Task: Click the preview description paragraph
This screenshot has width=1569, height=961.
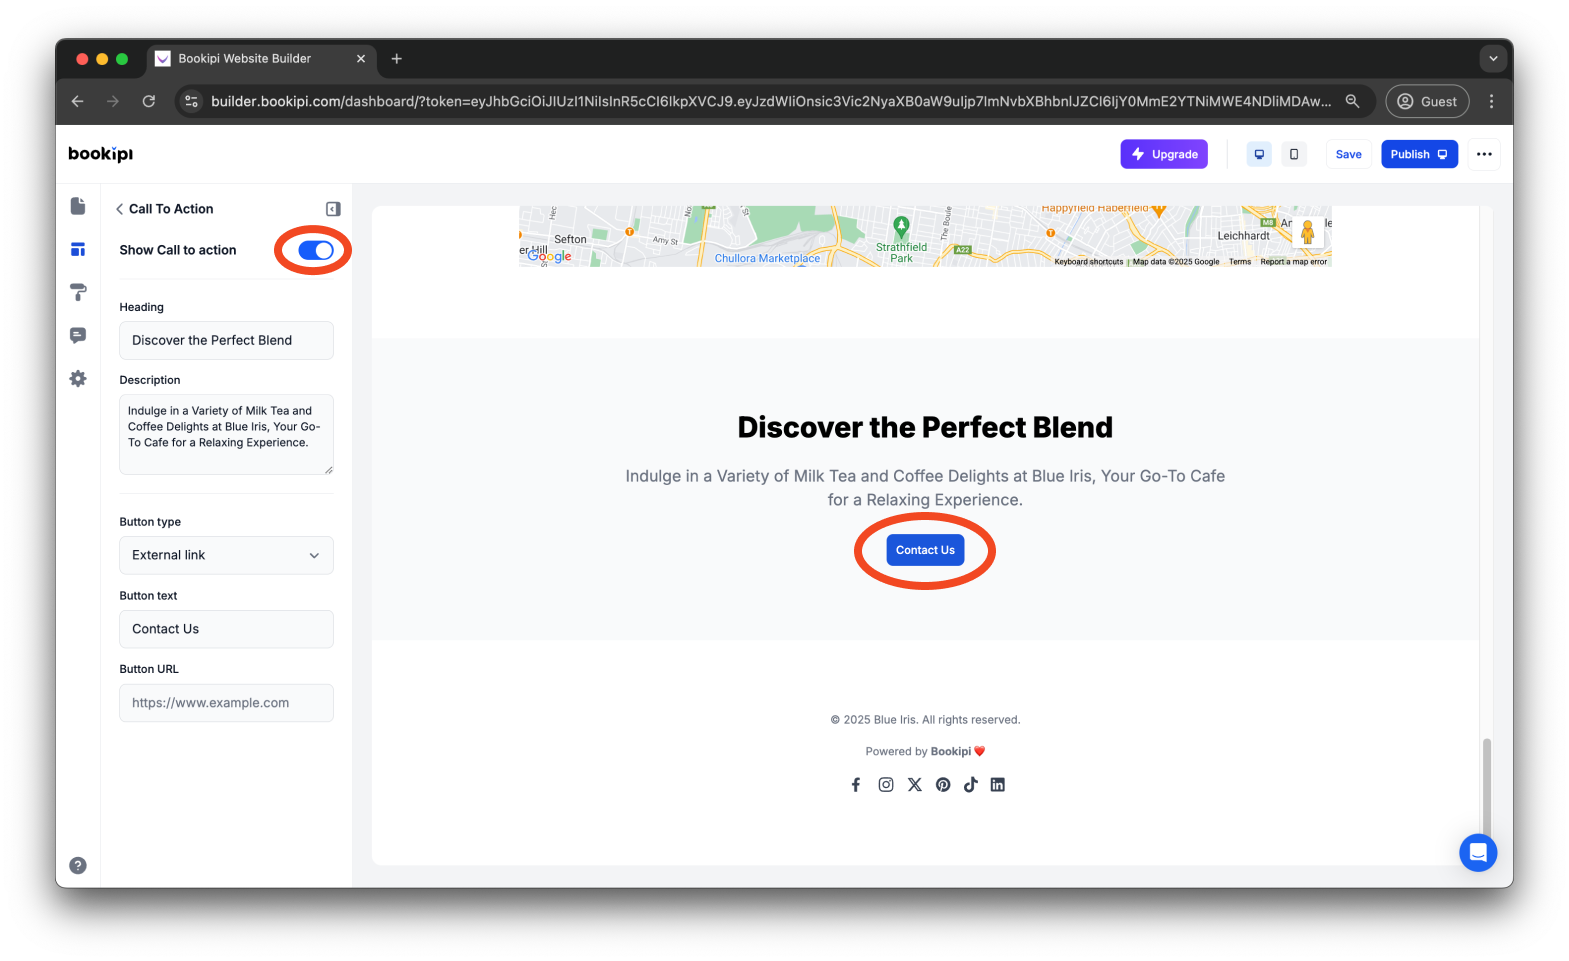Action: 925,488
